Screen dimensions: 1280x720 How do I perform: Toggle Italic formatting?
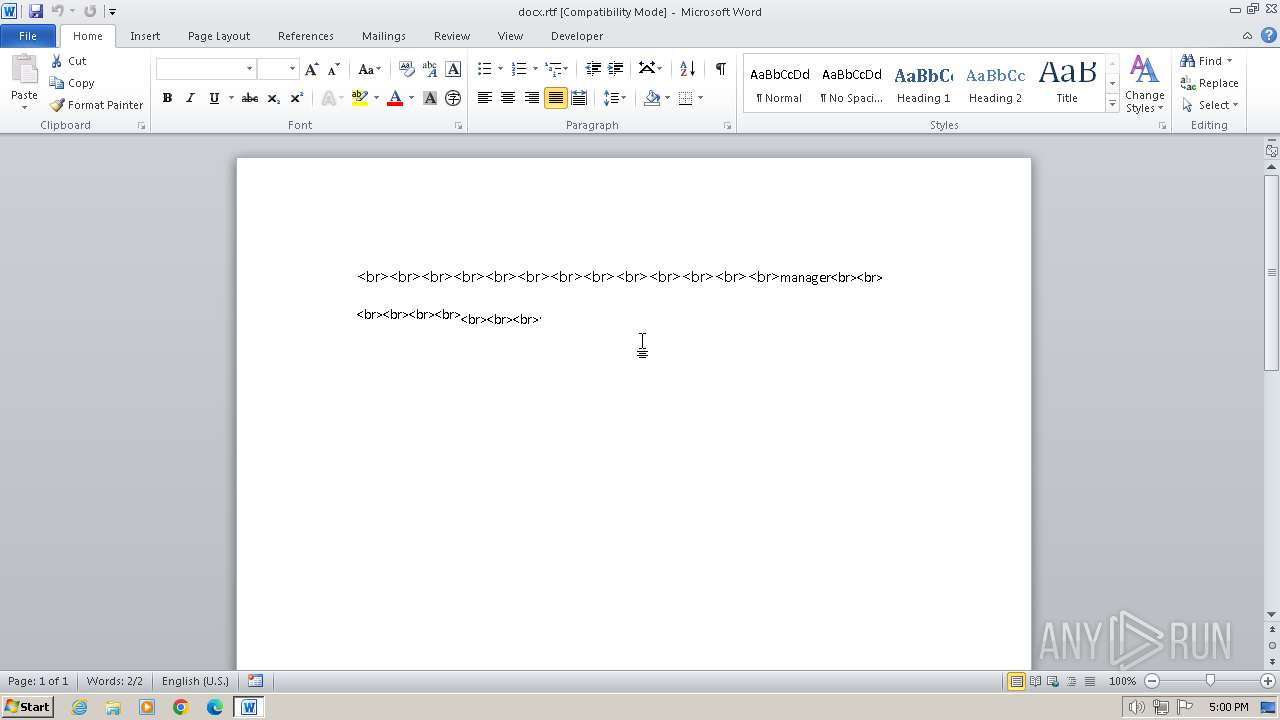coord(190,98)
